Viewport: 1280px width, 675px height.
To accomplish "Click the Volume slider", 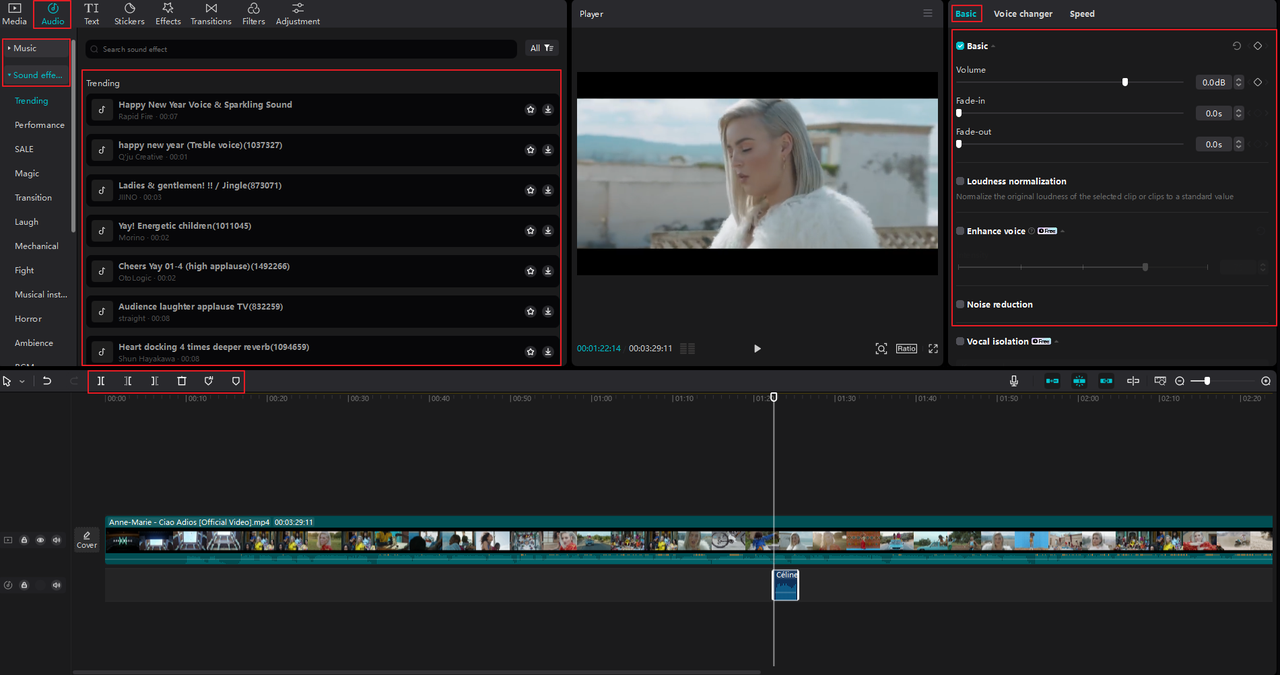I will (1070, 82).
